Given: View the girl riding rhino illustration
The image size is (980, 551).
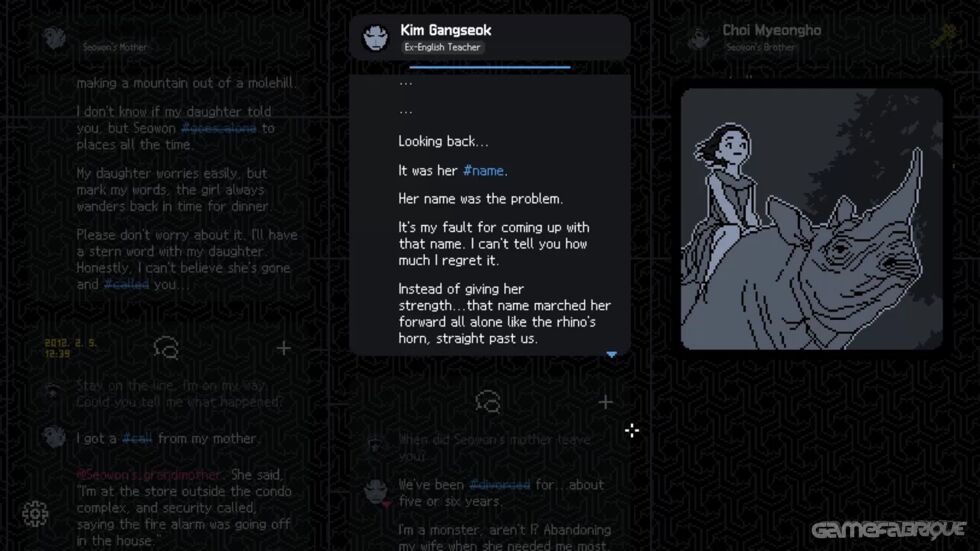Looking at the screenshot, I should [x=811, y=219].
